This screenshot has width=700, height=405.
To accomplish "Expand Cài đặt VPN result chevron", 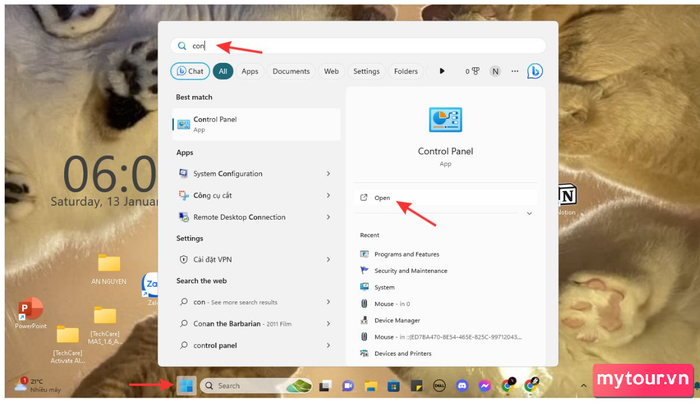I will [x=328, y=259].
